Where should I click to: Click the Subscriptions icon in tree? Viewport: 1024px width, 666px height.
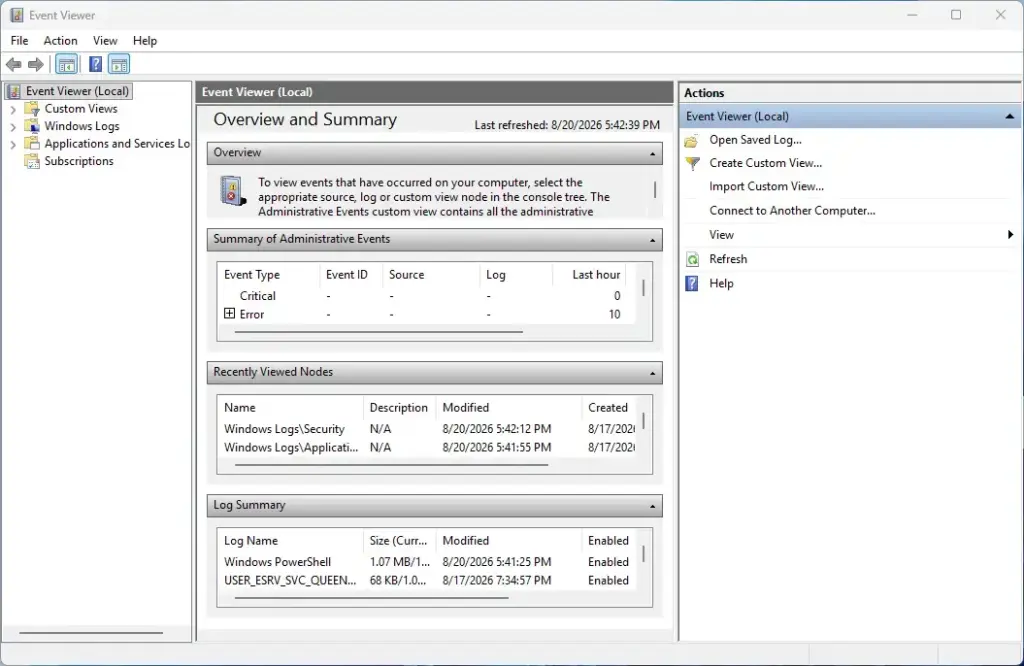32,161
